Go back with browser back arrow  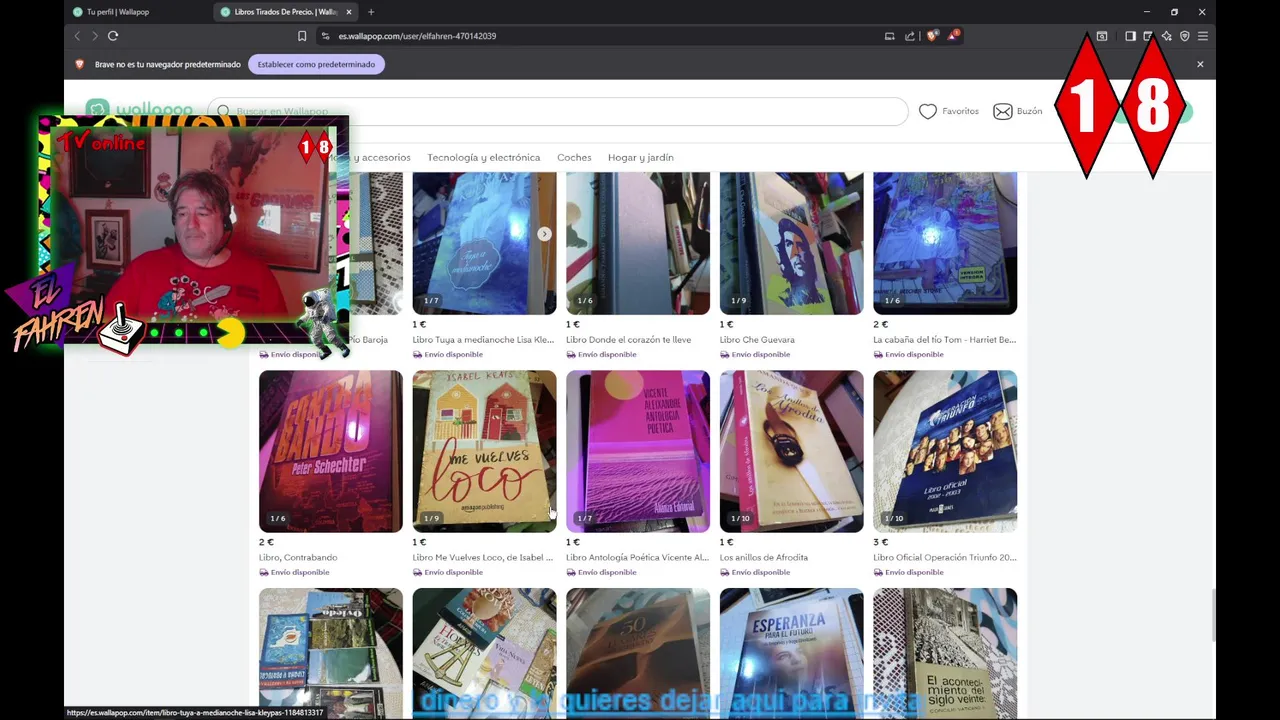point(77,36)
